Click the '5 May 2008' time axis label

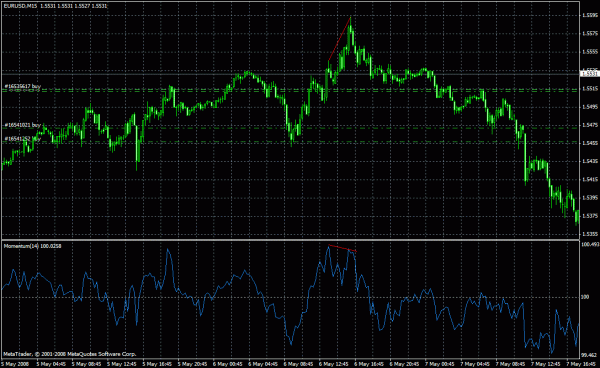tap(15, 364)
